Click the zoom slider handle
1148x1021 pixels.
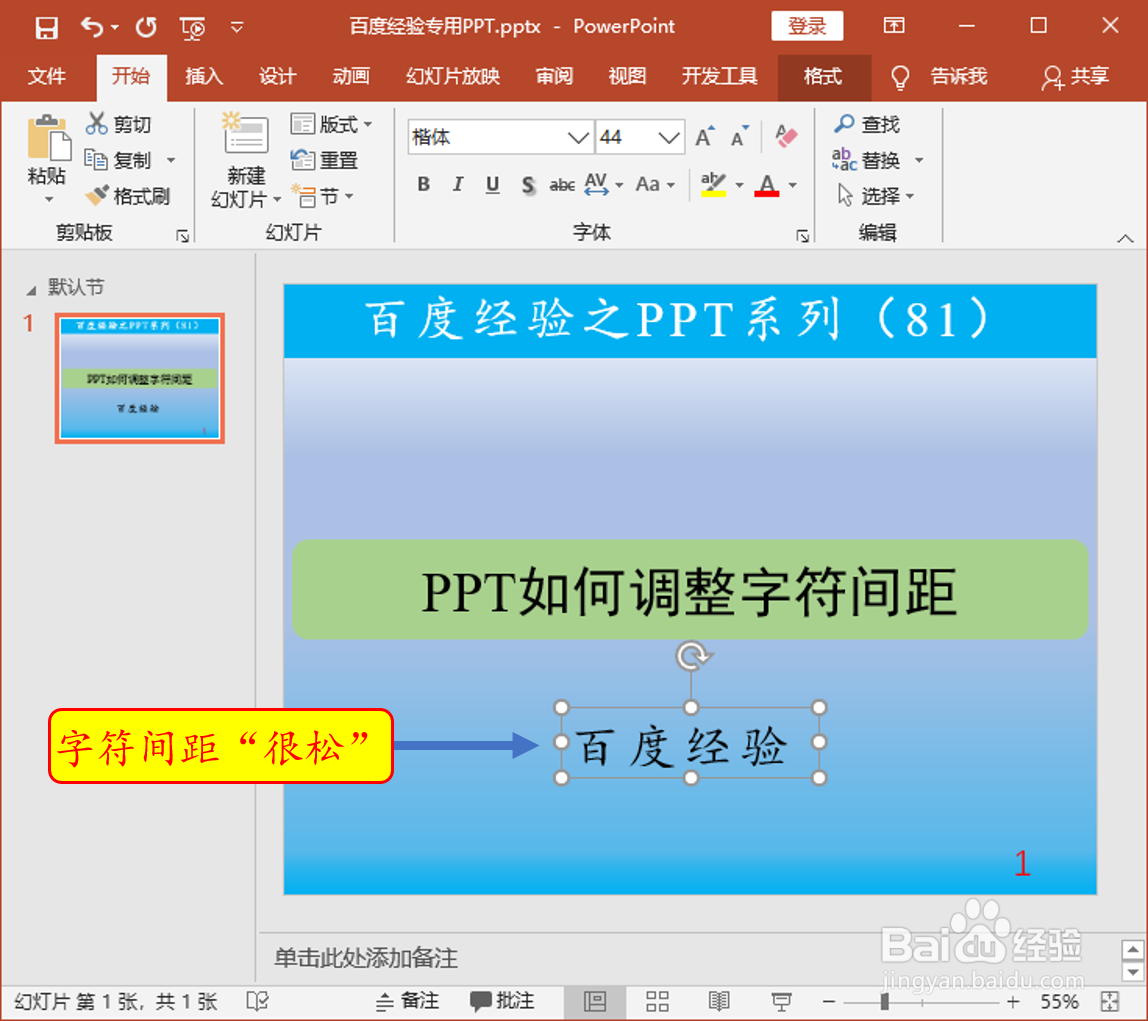pyautogui.click(x=884, y=1001)
